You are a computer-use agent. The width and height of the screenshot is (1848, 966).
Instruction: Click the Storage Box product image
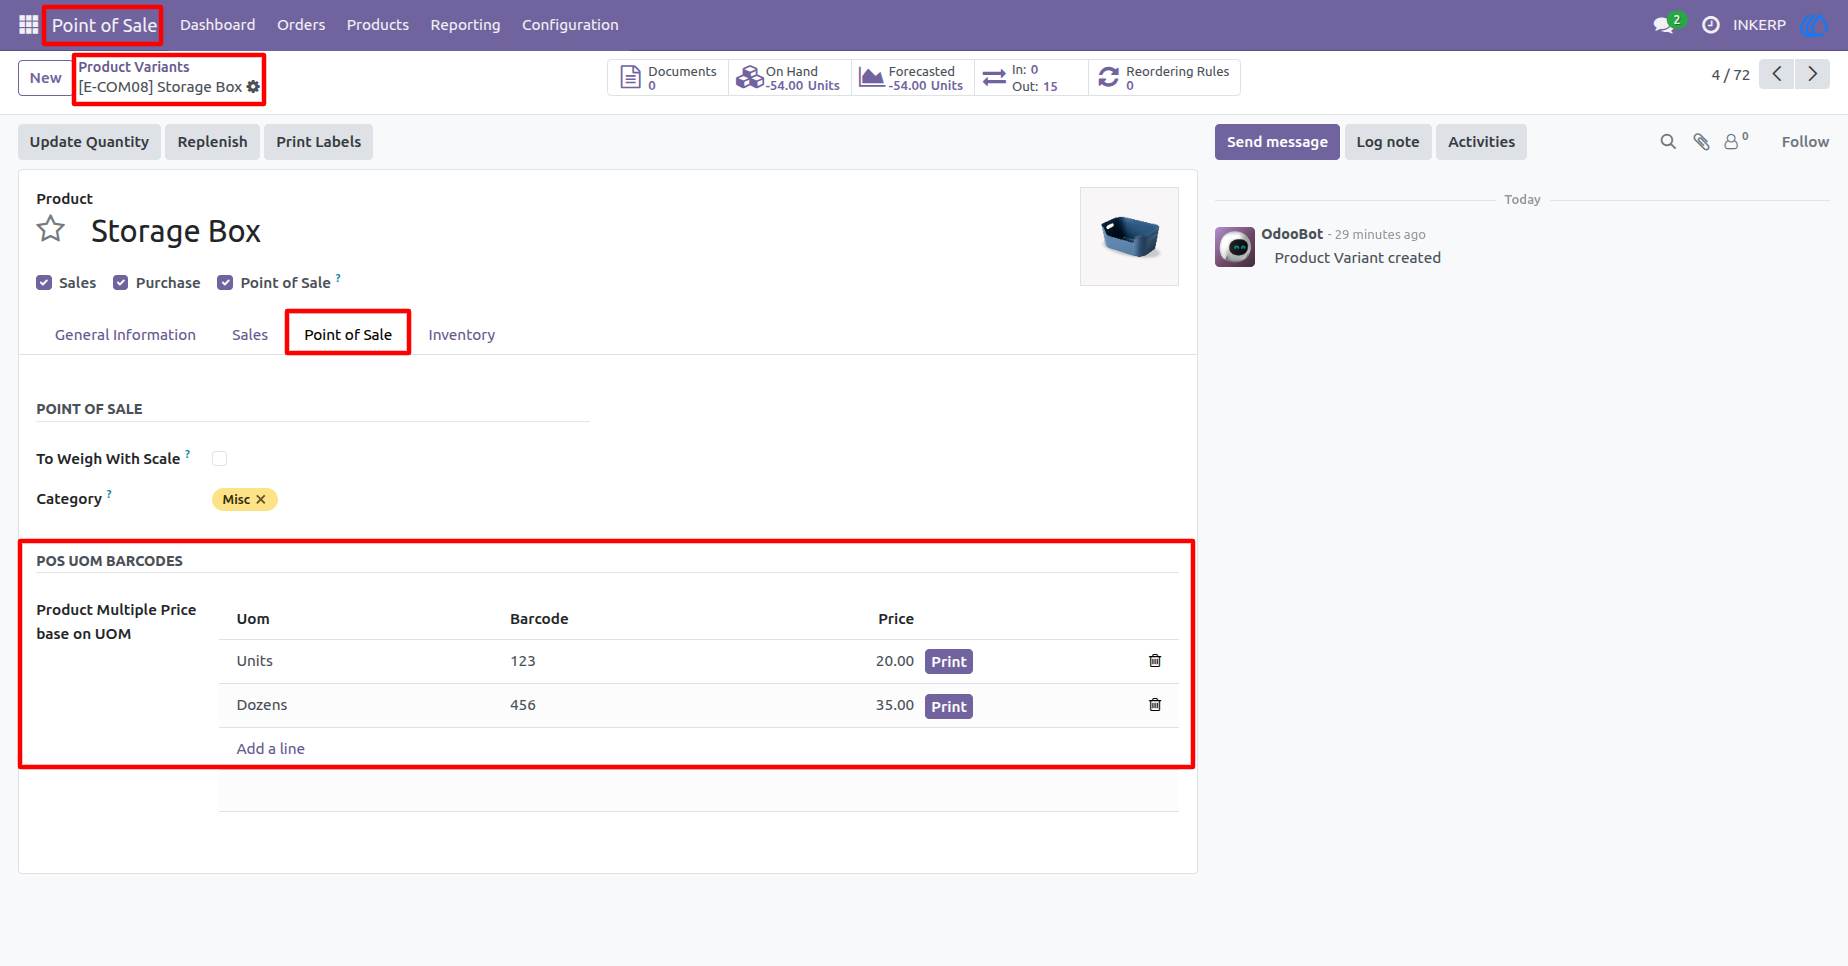[x=1129, y=236]
